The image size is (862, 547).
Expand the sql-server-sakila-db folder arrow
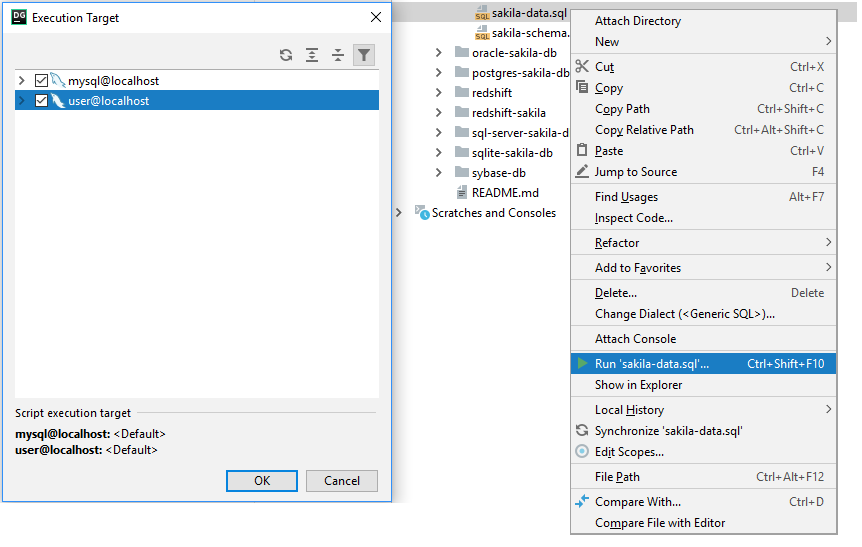[438, 132]
